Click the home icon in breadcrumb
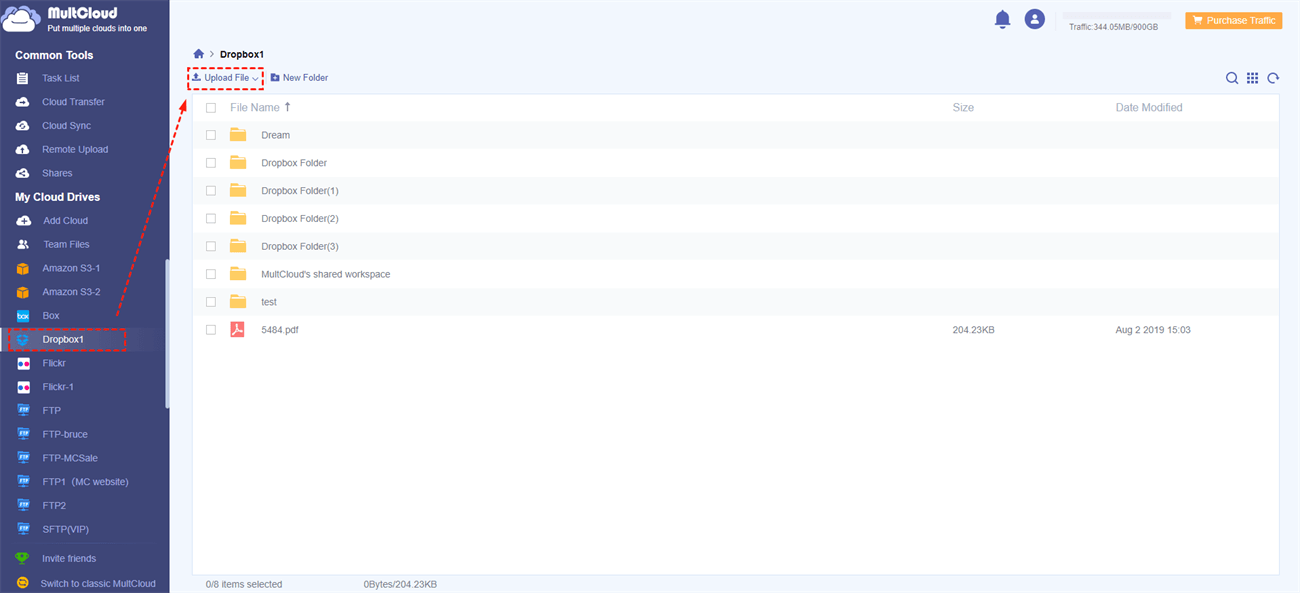The width and height of the screenshot is (1300, 593). point(199,53)
